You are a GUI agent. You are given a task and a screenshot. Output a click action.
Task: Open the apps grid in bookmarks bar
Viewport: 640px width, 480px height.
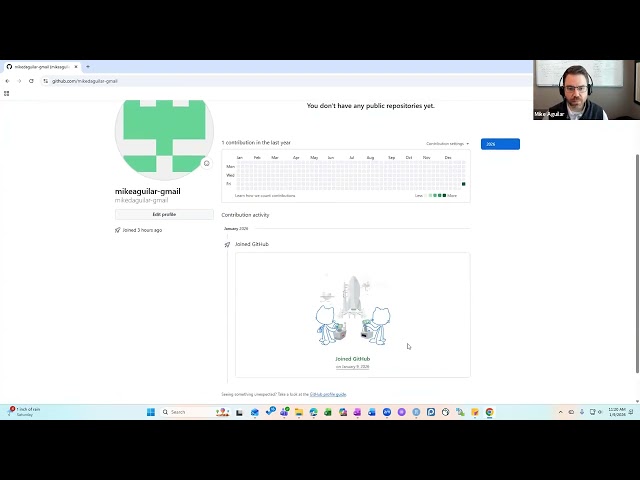click(x=7, y=93)
